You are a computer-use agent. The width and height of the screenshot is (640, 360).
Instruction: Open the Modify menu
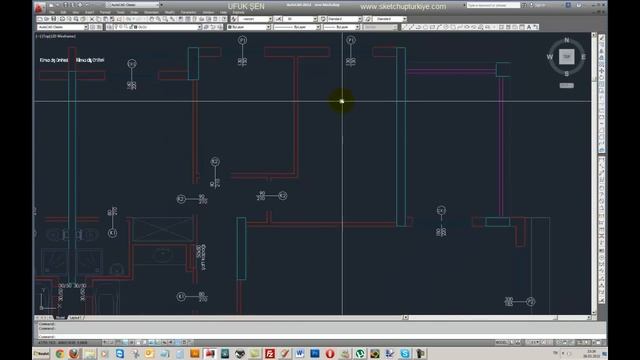pyautogui.click(x=169, y=12)
